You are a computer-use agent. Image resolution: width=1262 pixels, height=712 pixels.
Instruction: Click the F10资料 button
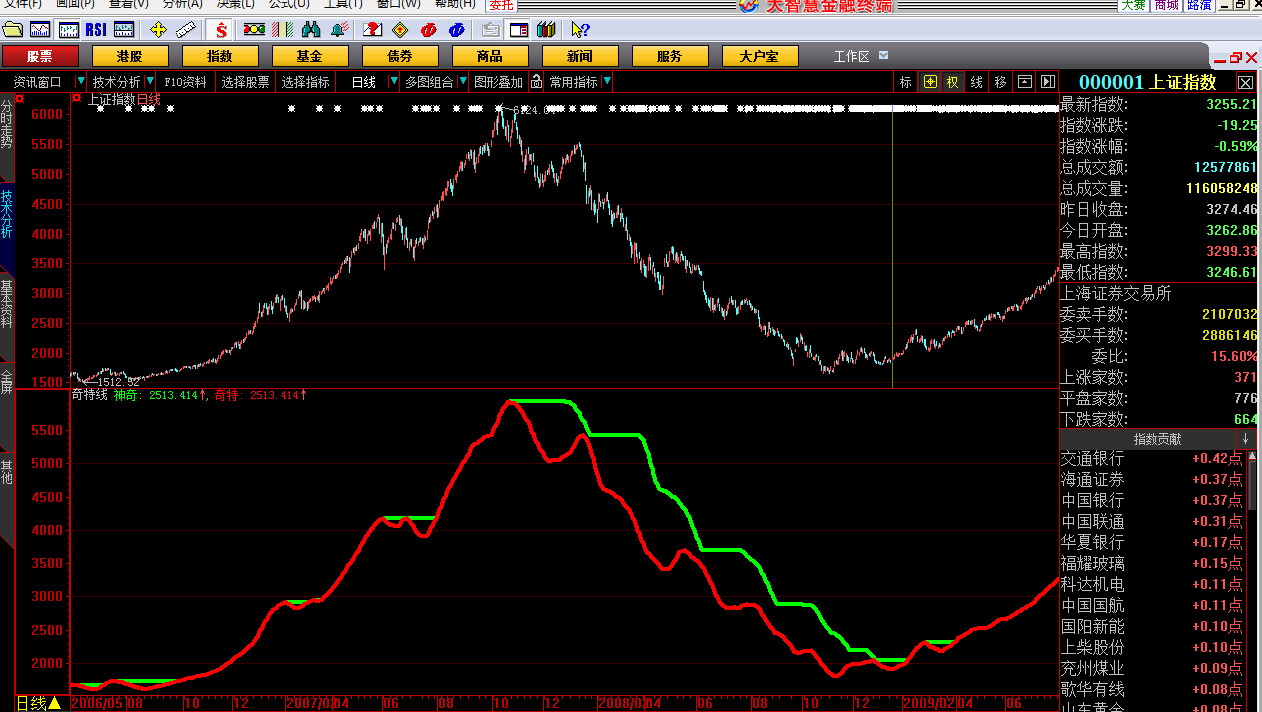click(x=185, y=82)
